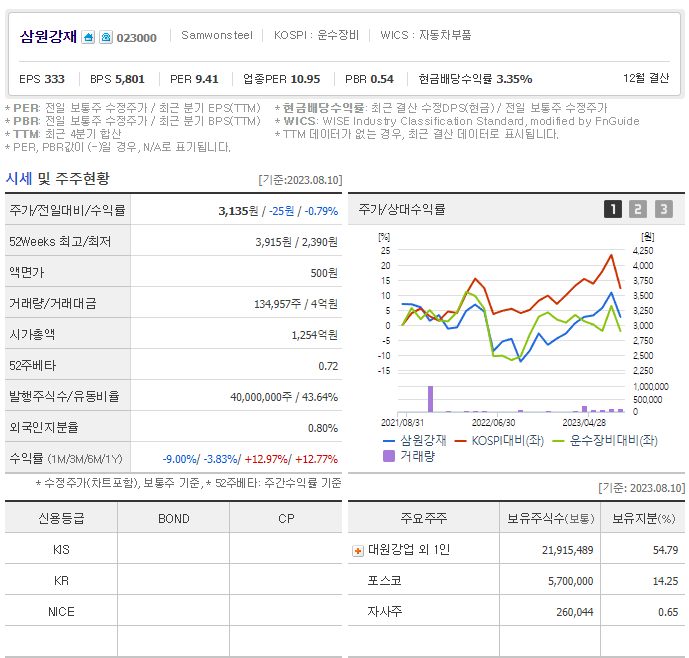Switch the chart to tab 1
This screenshot has height=658, width=689.
click(x=613, y=209)
